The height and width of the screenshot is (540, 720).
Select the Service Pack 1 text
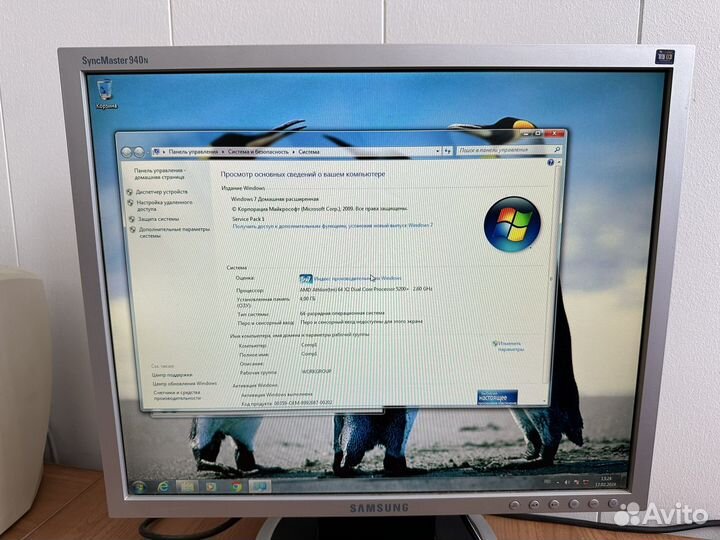[x=248, y=219]
